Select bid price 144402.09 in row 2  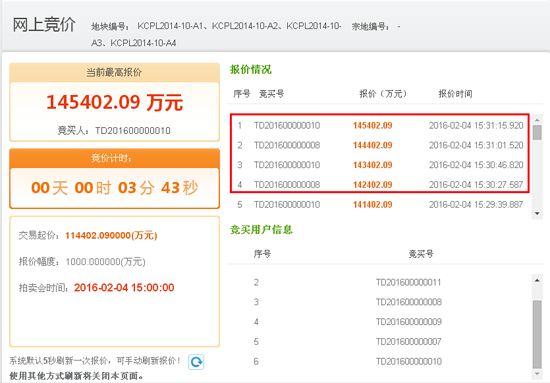[x=373, y=145]
